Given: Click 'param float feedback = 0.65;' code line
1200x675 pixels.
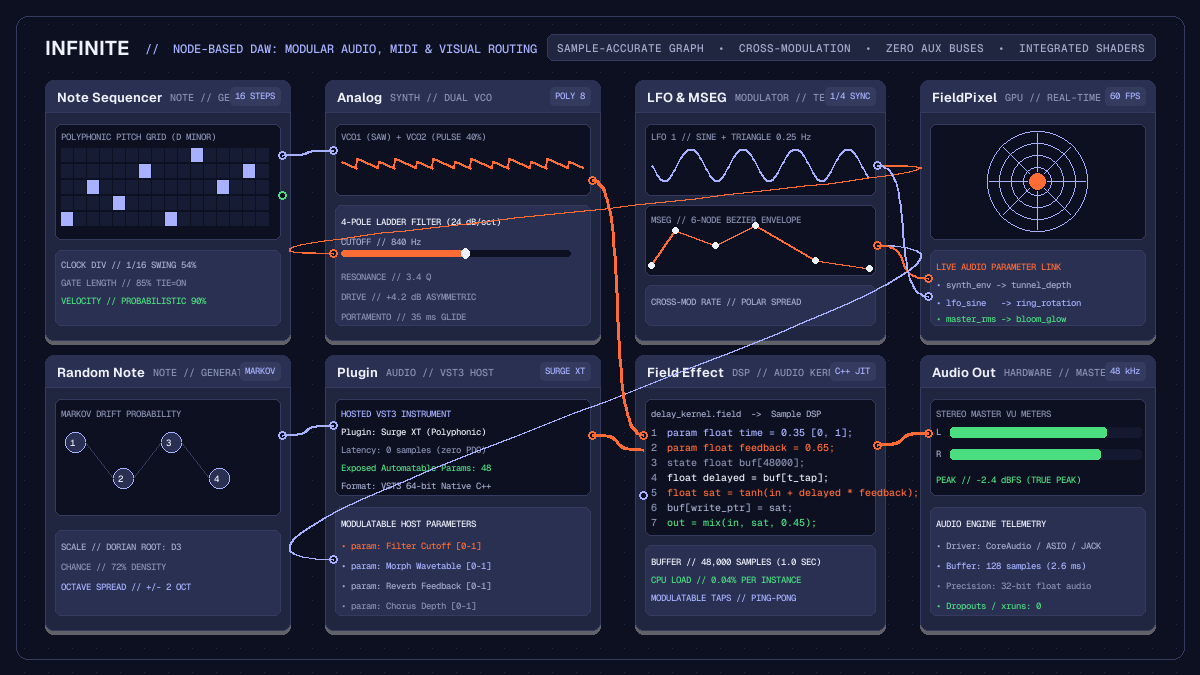Looking at the screenshot, I should [750, 448].
